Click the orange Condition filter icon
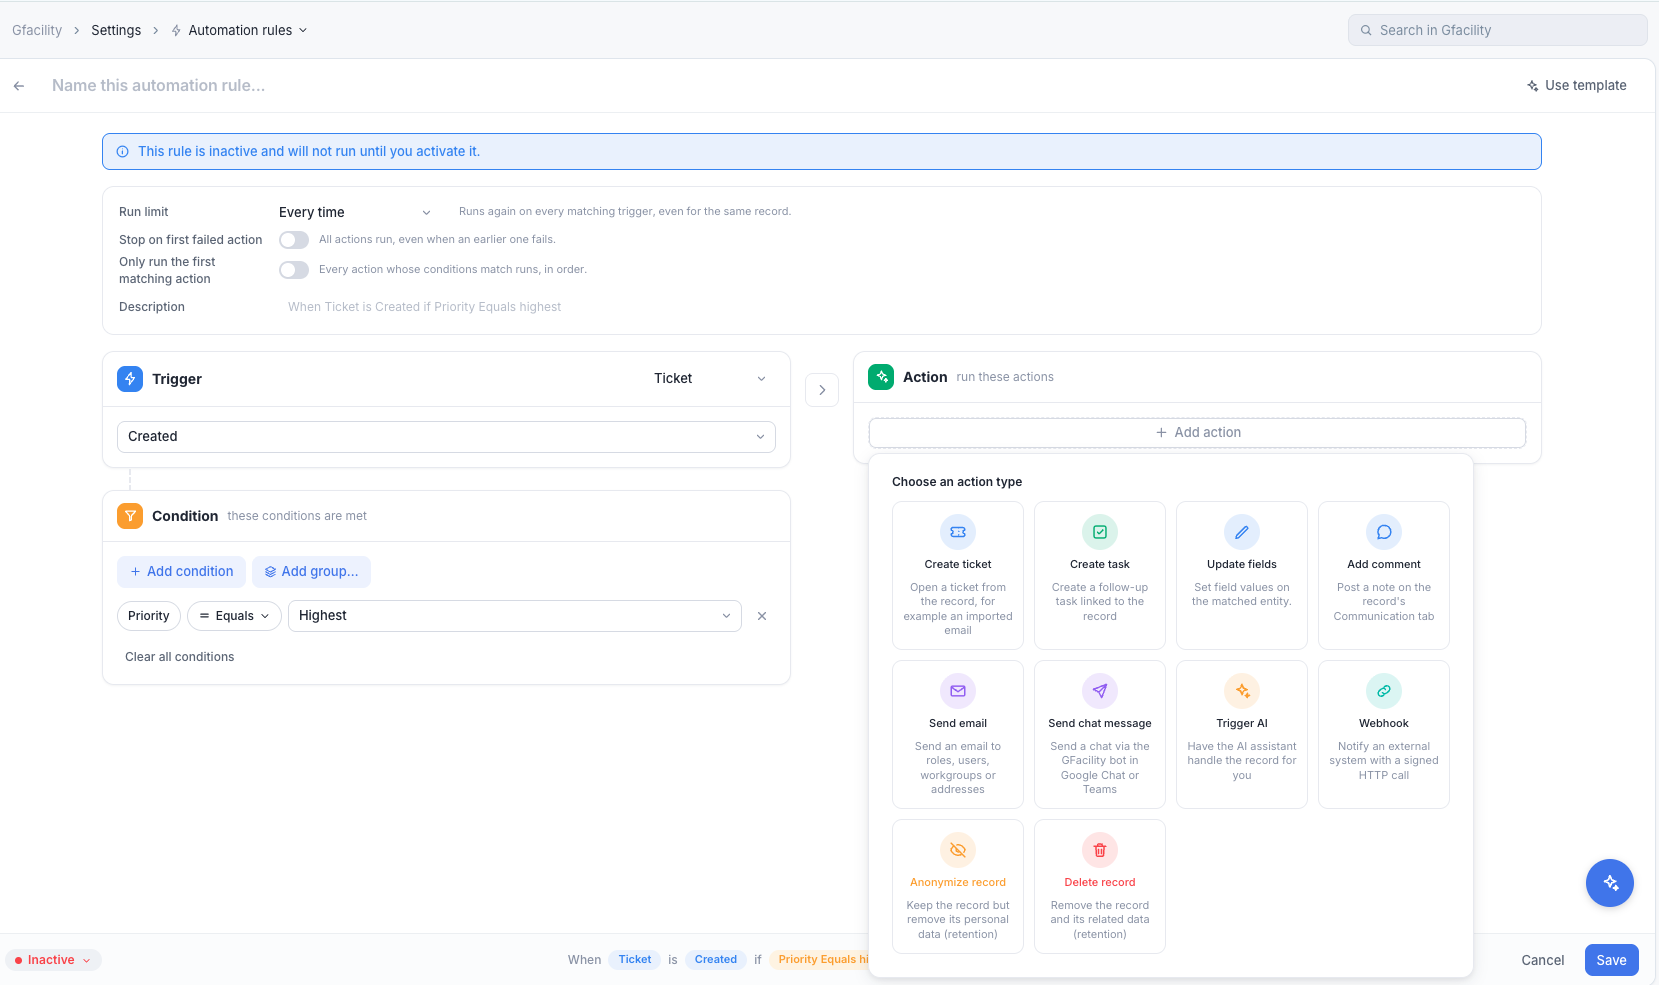Image resolution: width=1659 pixels, height=985 pixels. (130, 516)
